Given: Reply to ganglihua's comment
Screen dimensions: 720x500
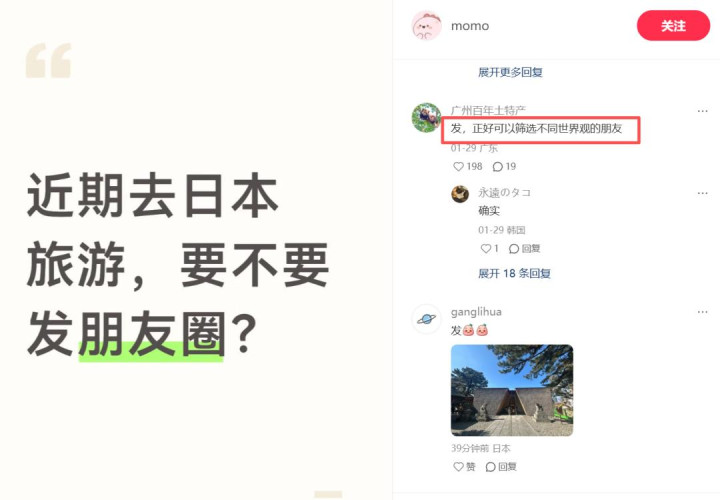Looking at the screenshot, I should [x=501, y=466].
